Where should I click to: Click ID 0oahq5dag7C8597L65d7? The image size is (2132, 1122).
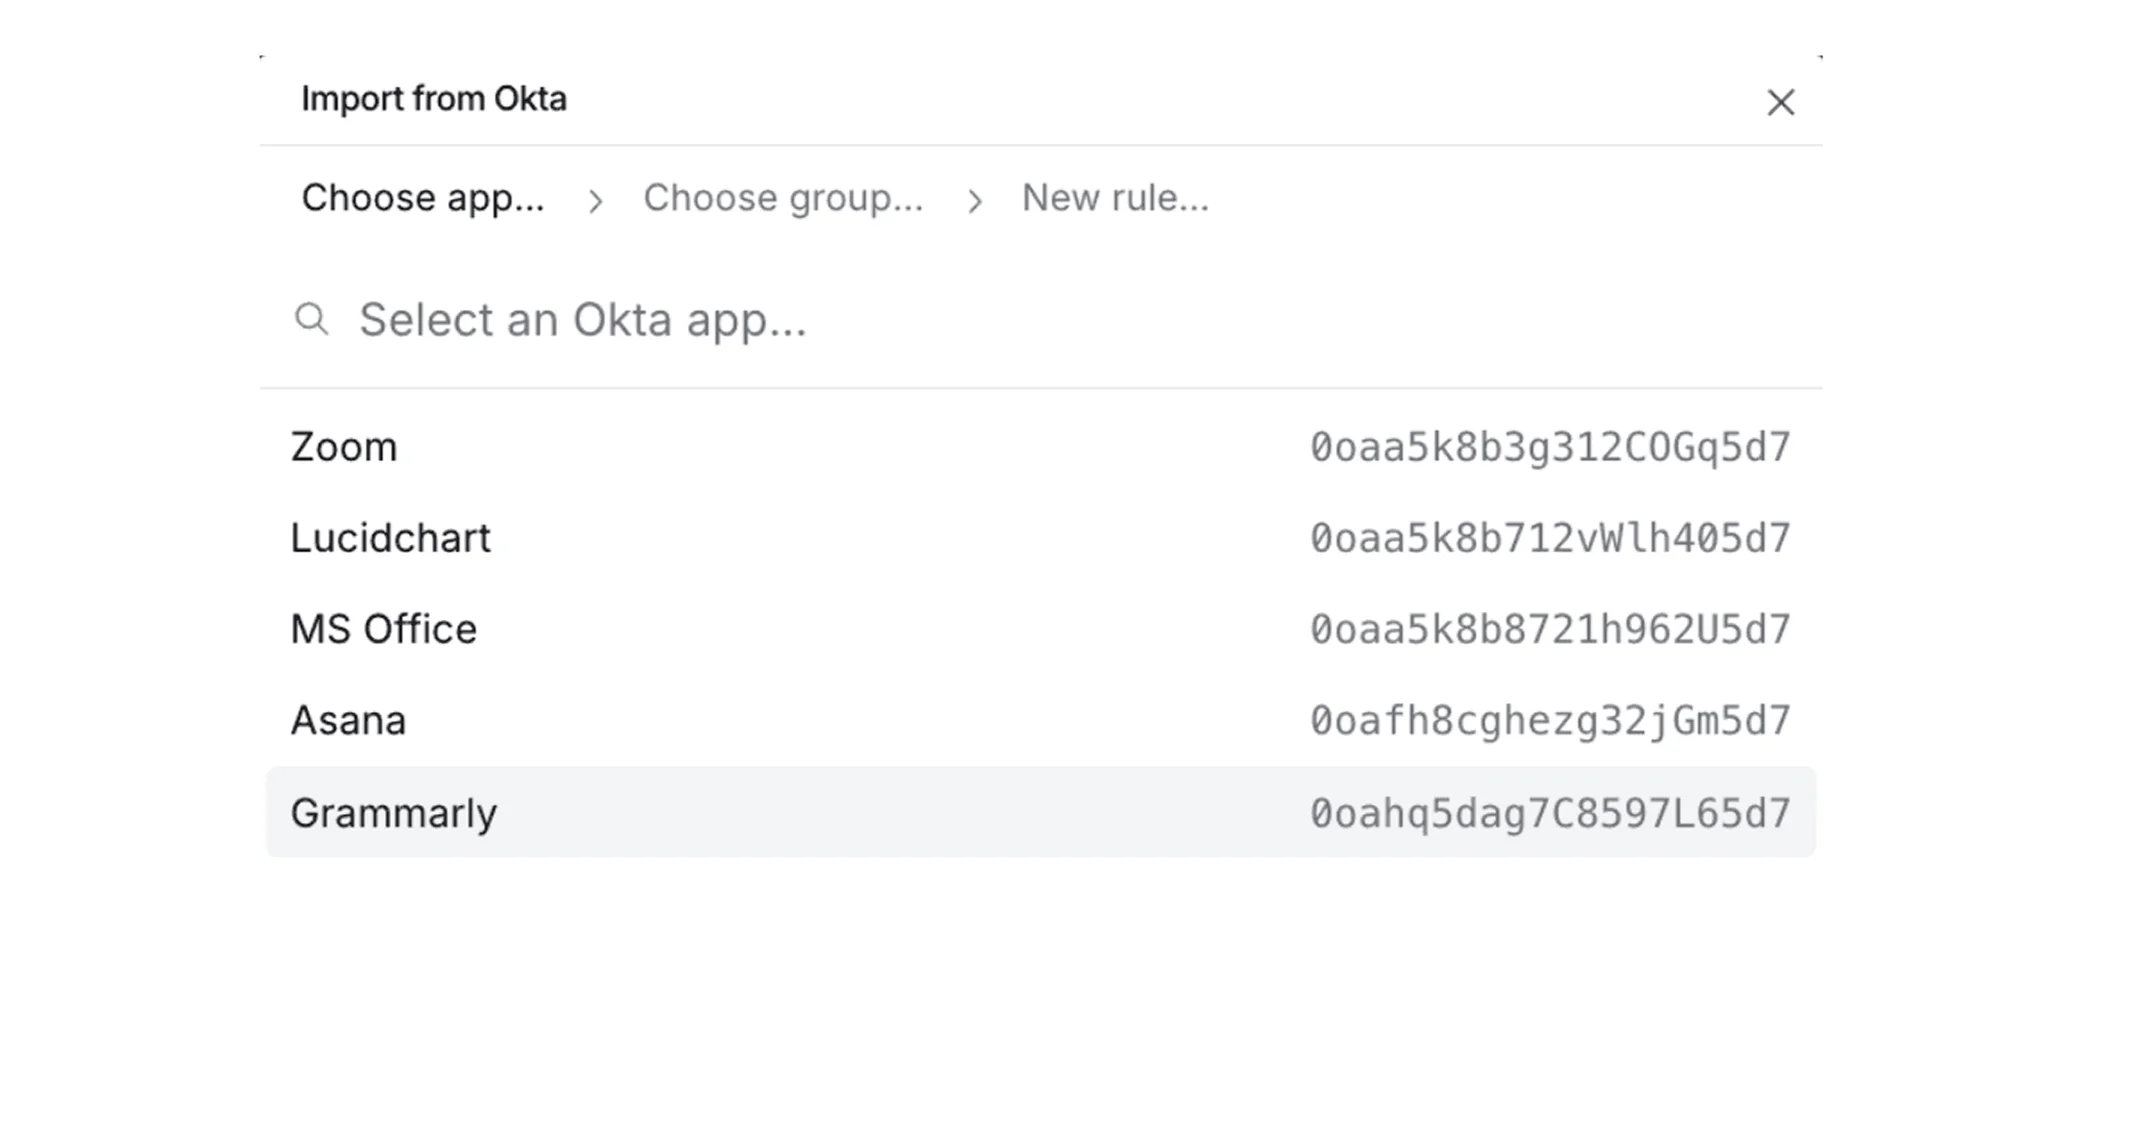1550,813
